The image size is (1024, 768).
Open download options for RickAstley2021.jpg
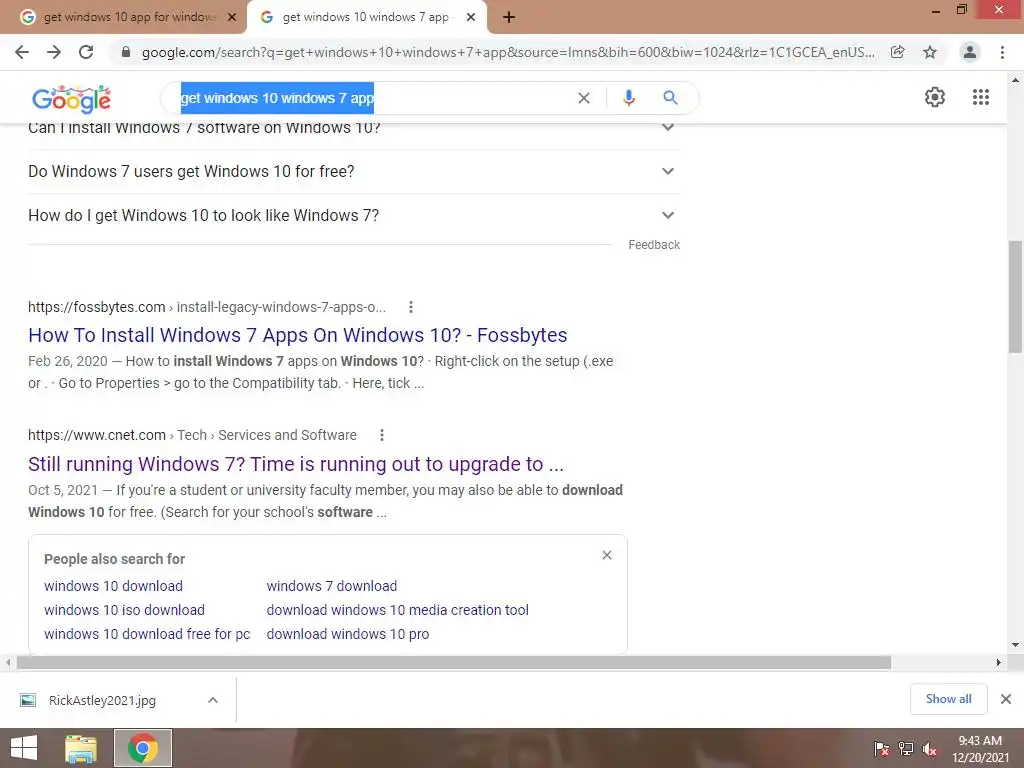[213, 700]
